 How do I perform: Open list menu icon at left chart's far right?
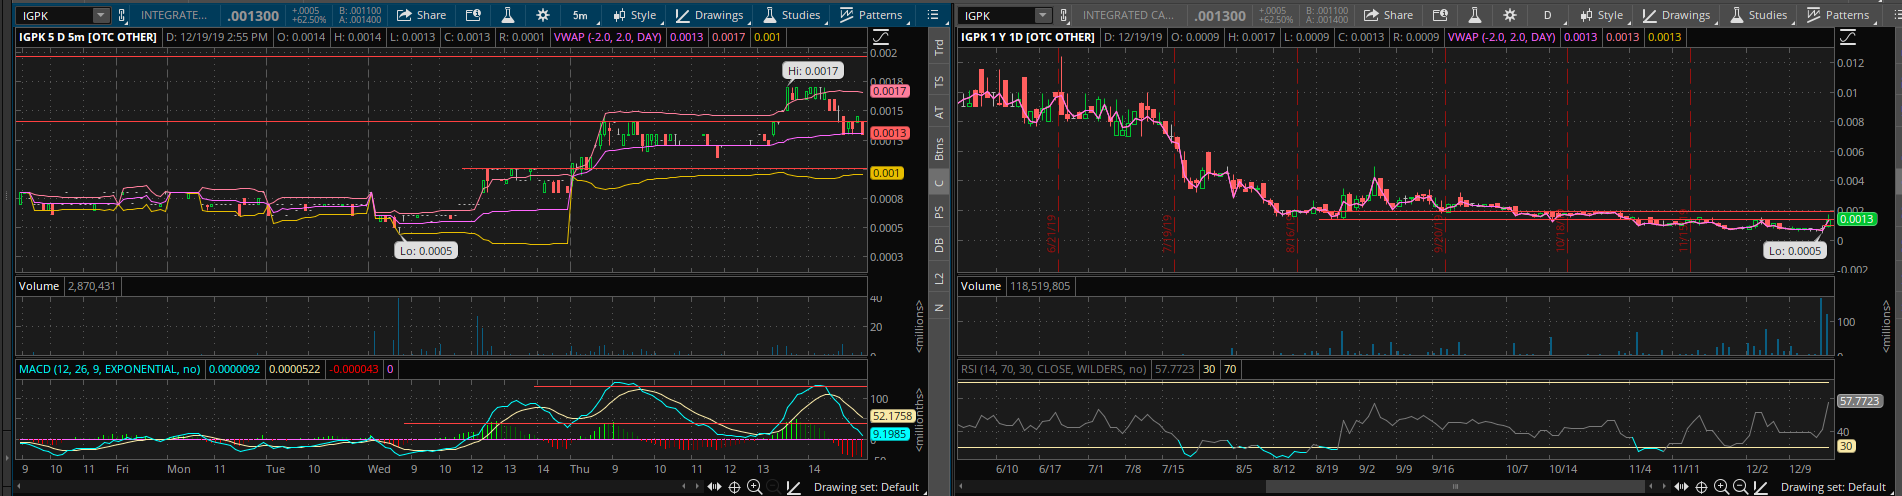(x=933, y=15)
